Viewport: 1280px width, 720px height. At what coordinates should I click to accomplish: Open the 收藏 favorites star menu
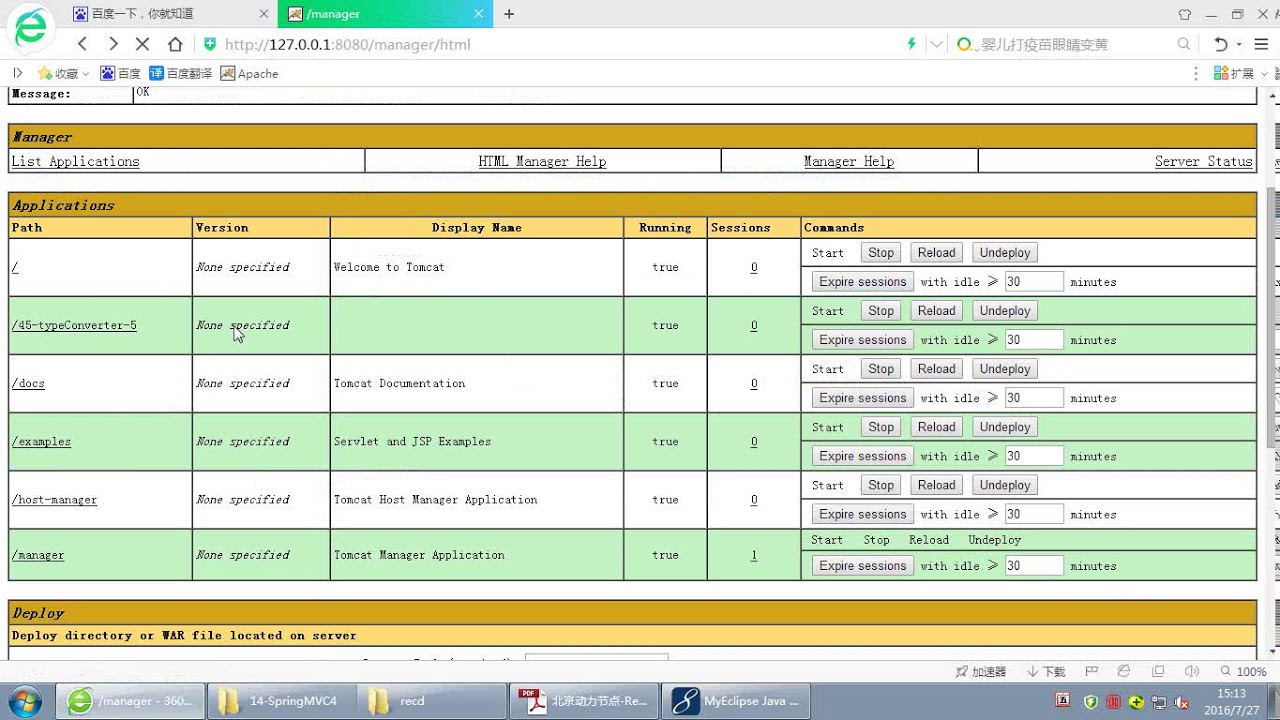[62, 73]
